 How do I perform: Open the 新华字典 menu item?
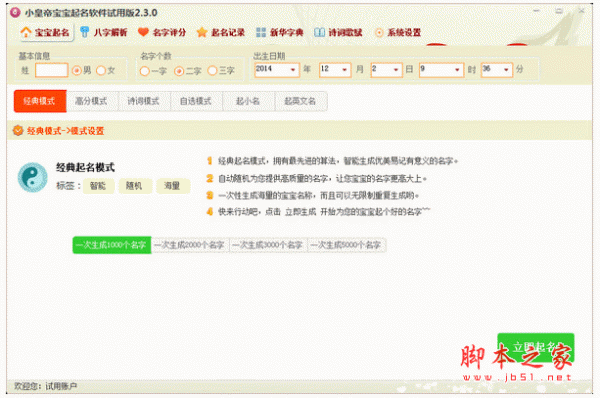point(280,32)
